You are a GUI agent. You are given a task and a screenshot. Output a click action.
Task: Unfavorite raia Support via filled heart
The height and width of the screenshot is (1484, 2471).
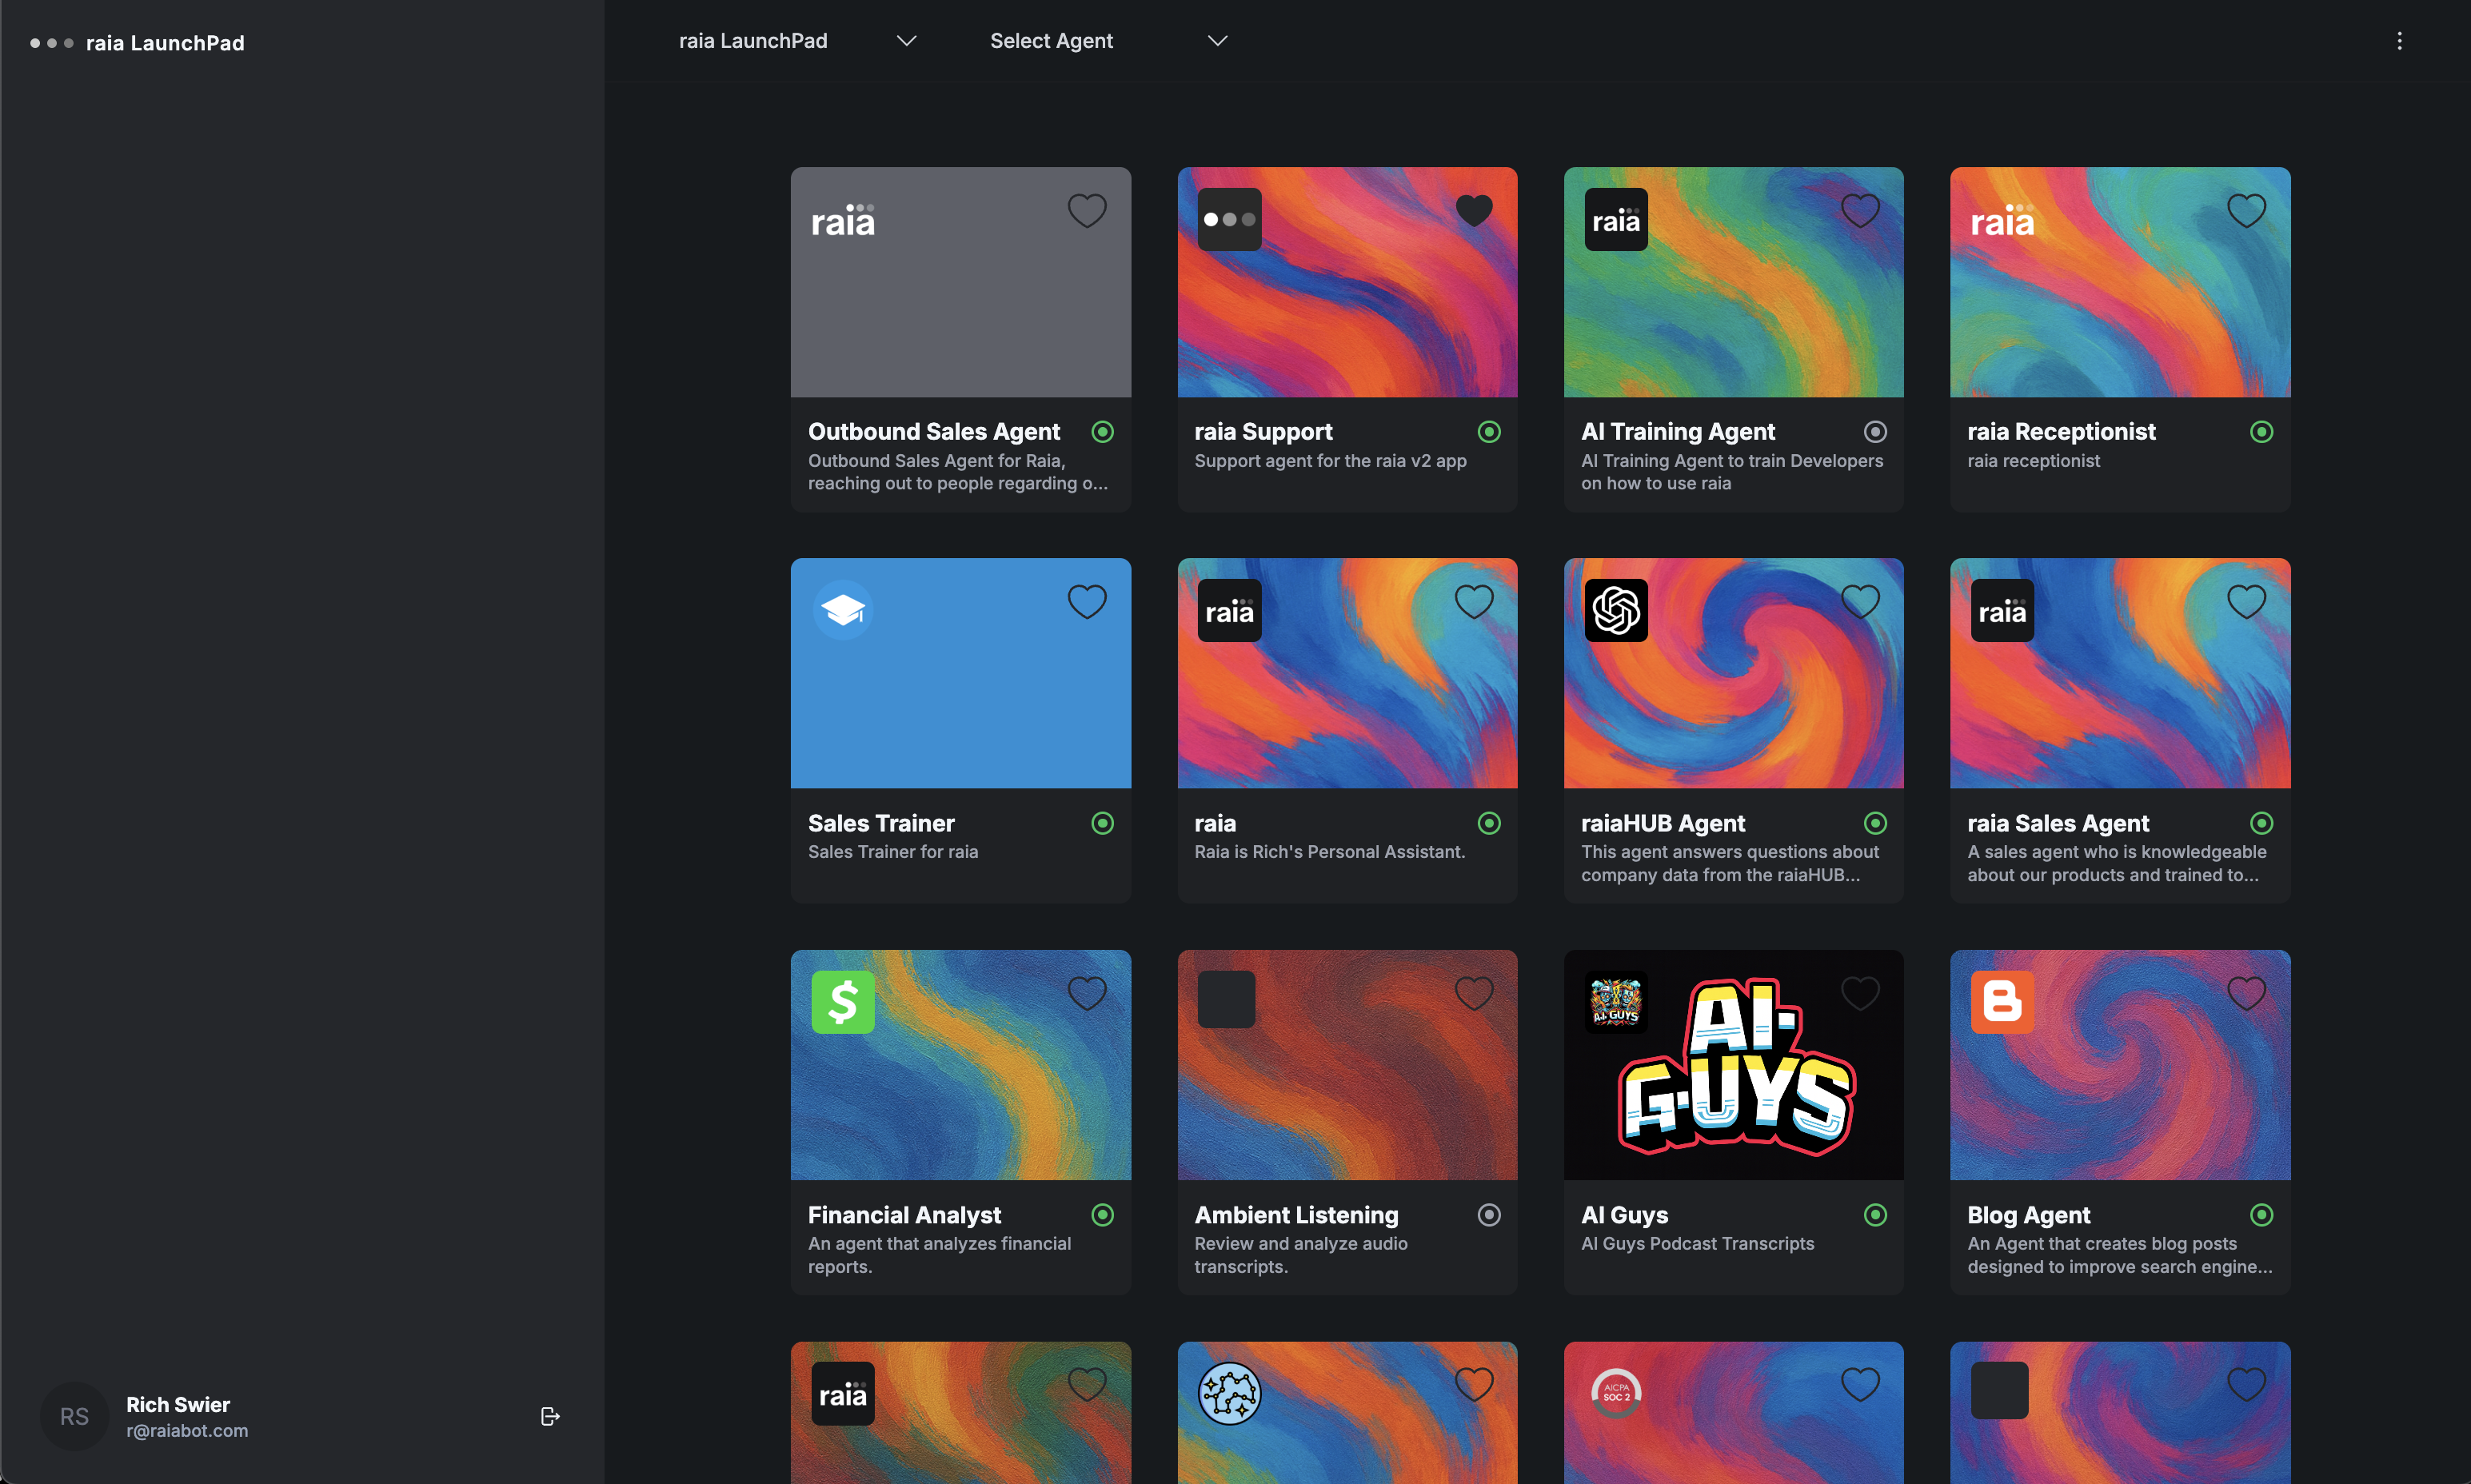tap(1473, 210)
